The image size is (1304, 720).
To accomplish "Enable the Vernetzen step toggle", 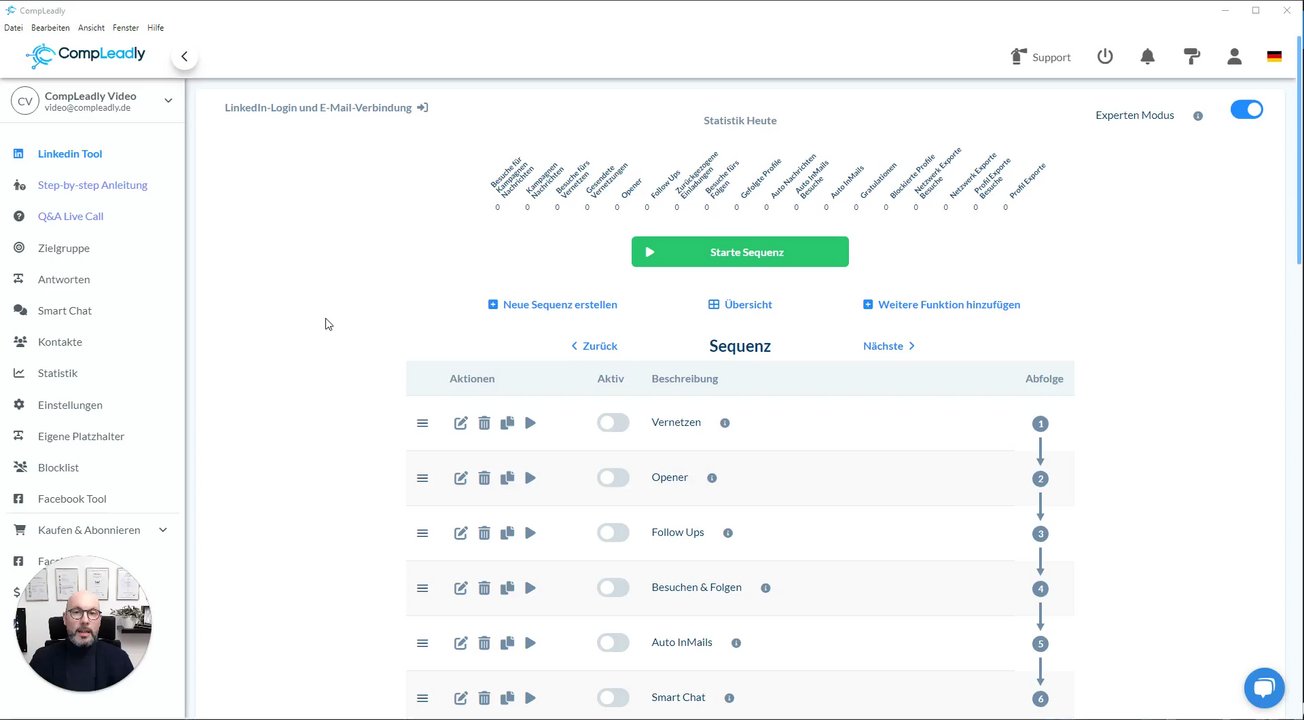I will coord(613,423).
